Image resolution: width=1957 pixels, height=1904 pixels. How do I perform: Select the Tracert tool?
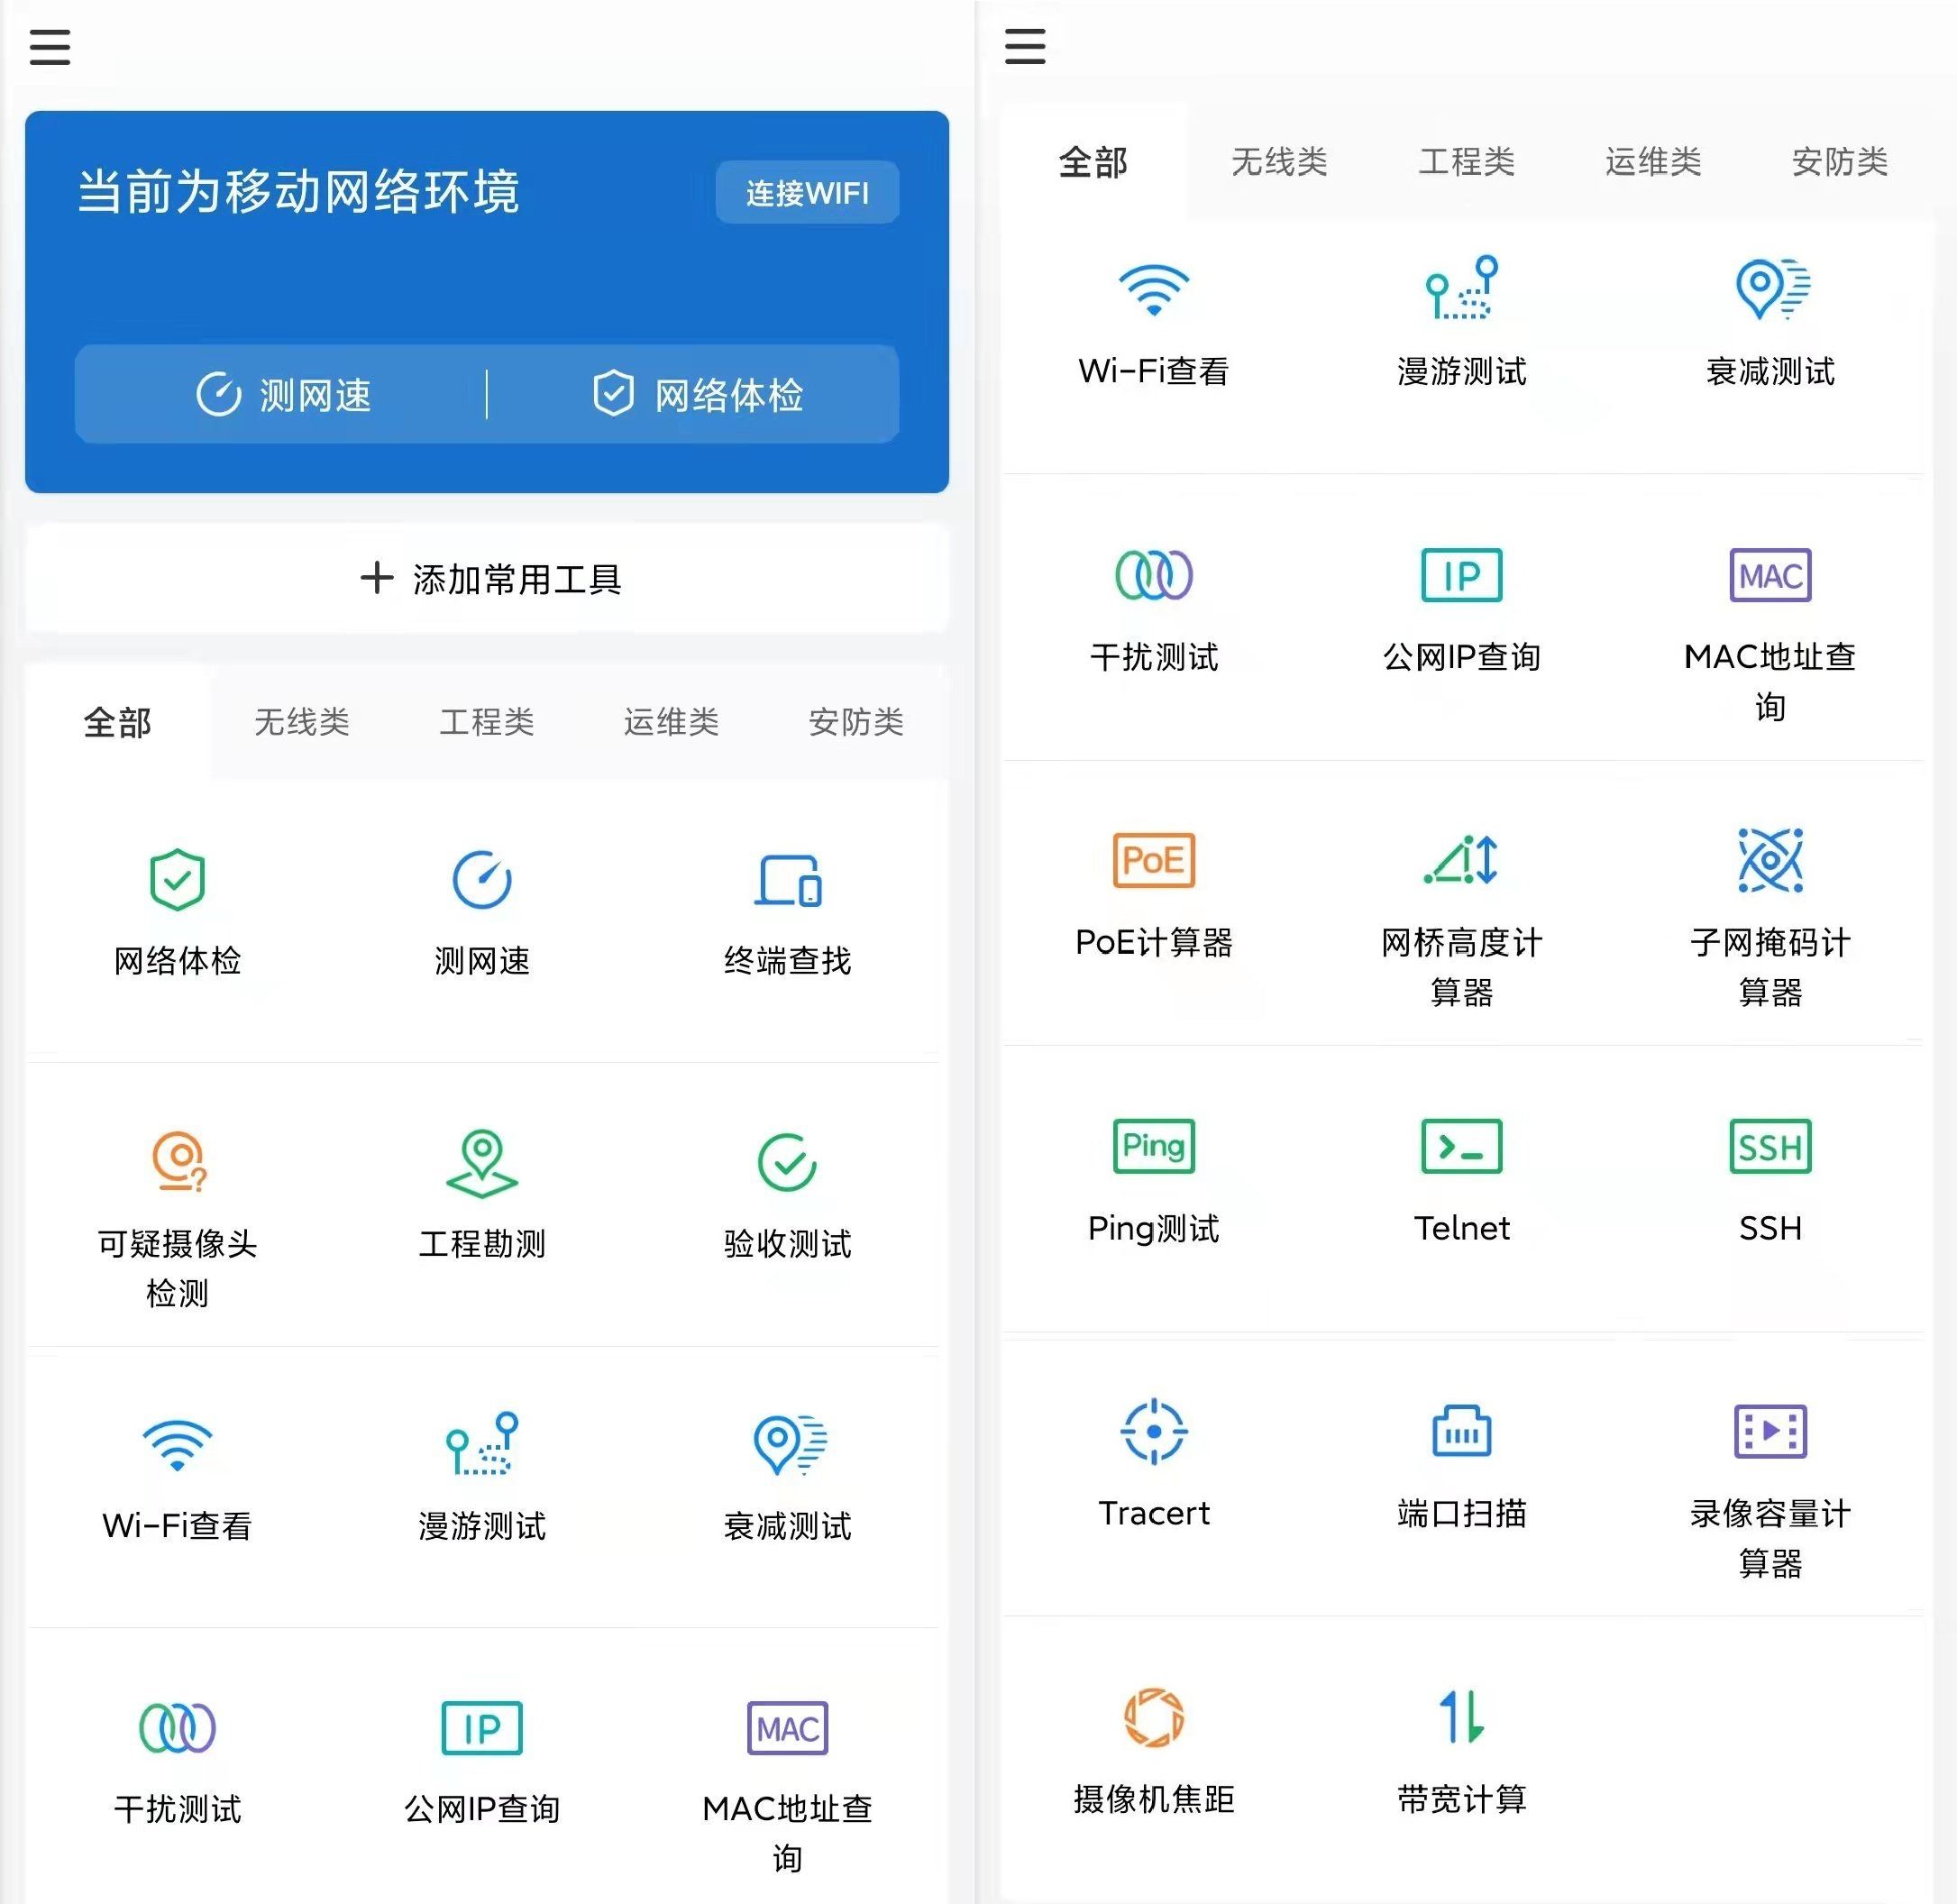(x=1153, y=1433)
